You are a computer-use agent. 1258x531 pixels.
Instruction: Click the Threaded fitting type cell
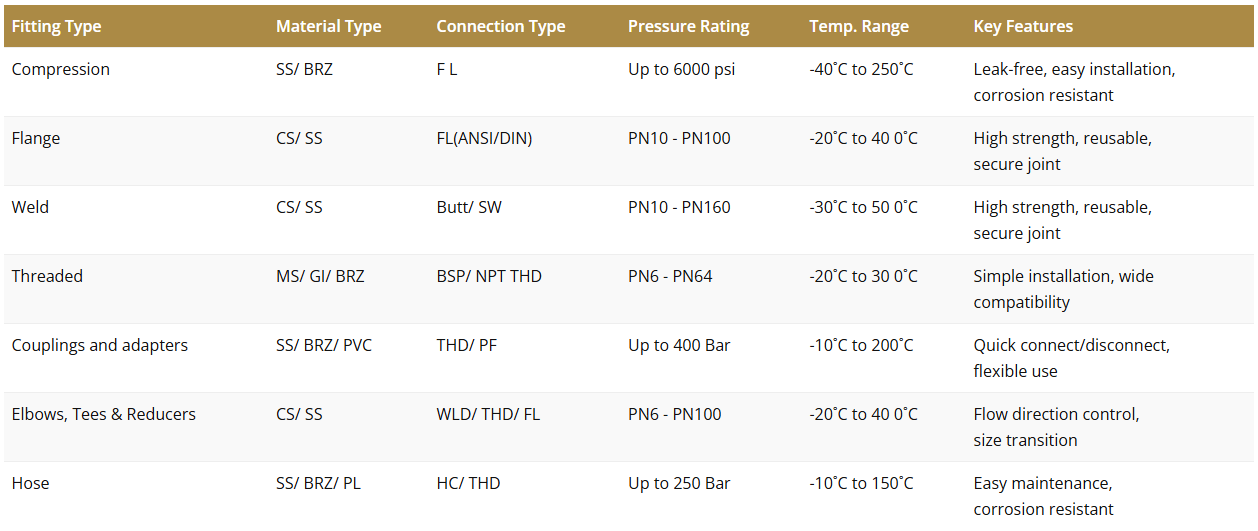[x=47, y=276]
